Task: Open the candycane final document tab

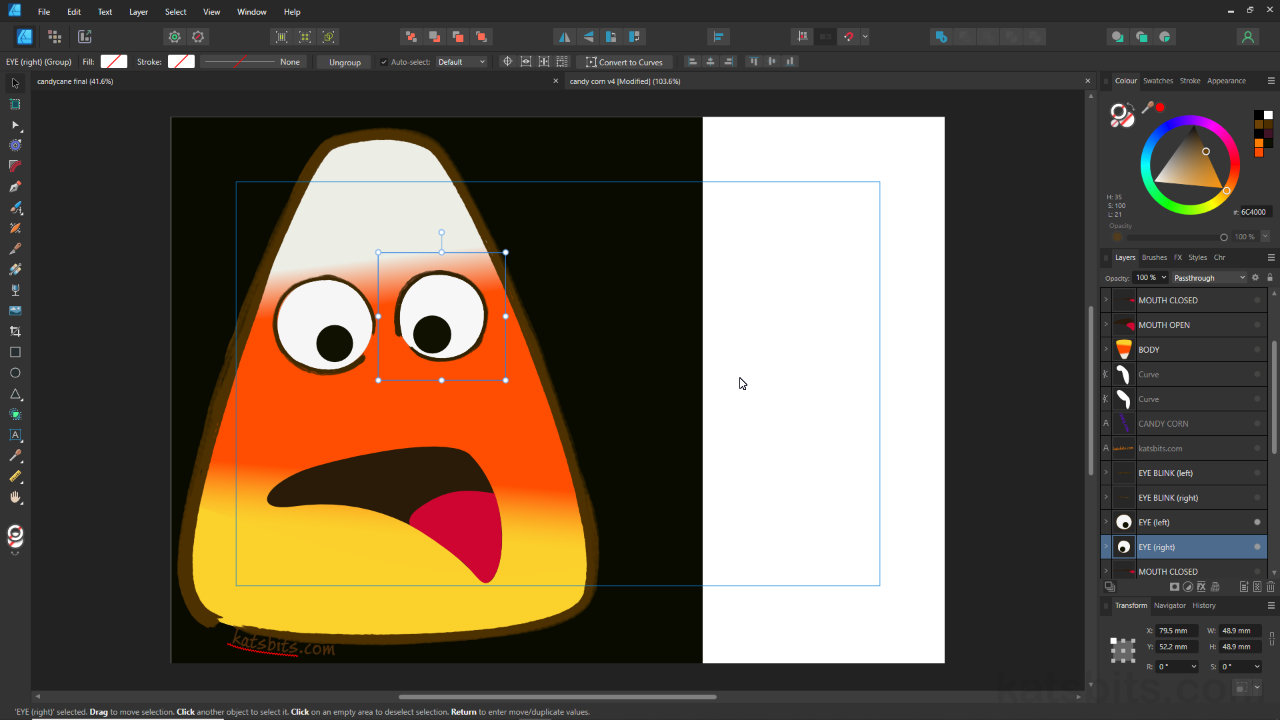Action: [x=75, y=81]
